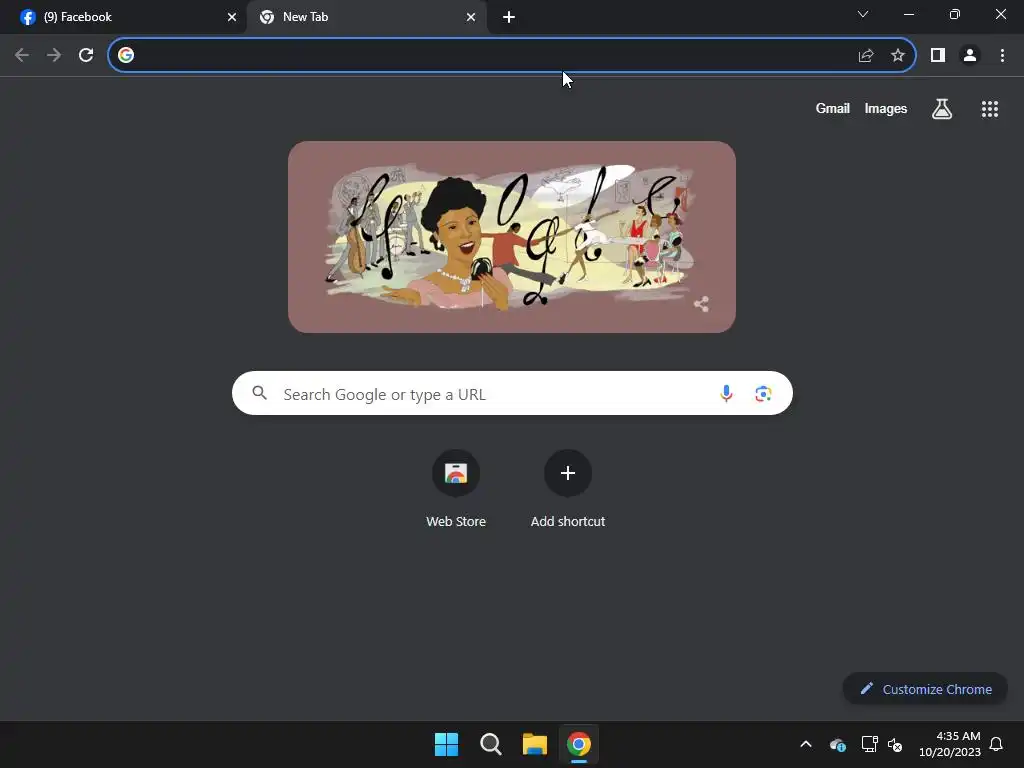Open the Chrome profile menu
1024x768 pixels.
click(970, 55)
